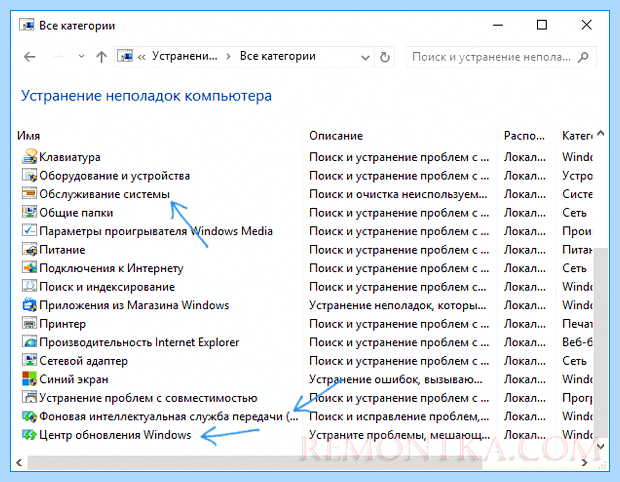Image resolution: width=620 pixels, height=482 pixels.
Task: Select Поиск и индексирование entry
Action: tap(107, 287)
